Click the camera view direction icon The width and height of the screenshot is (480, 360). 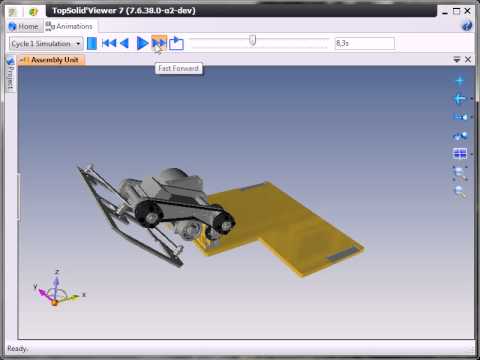pos(460,117)
